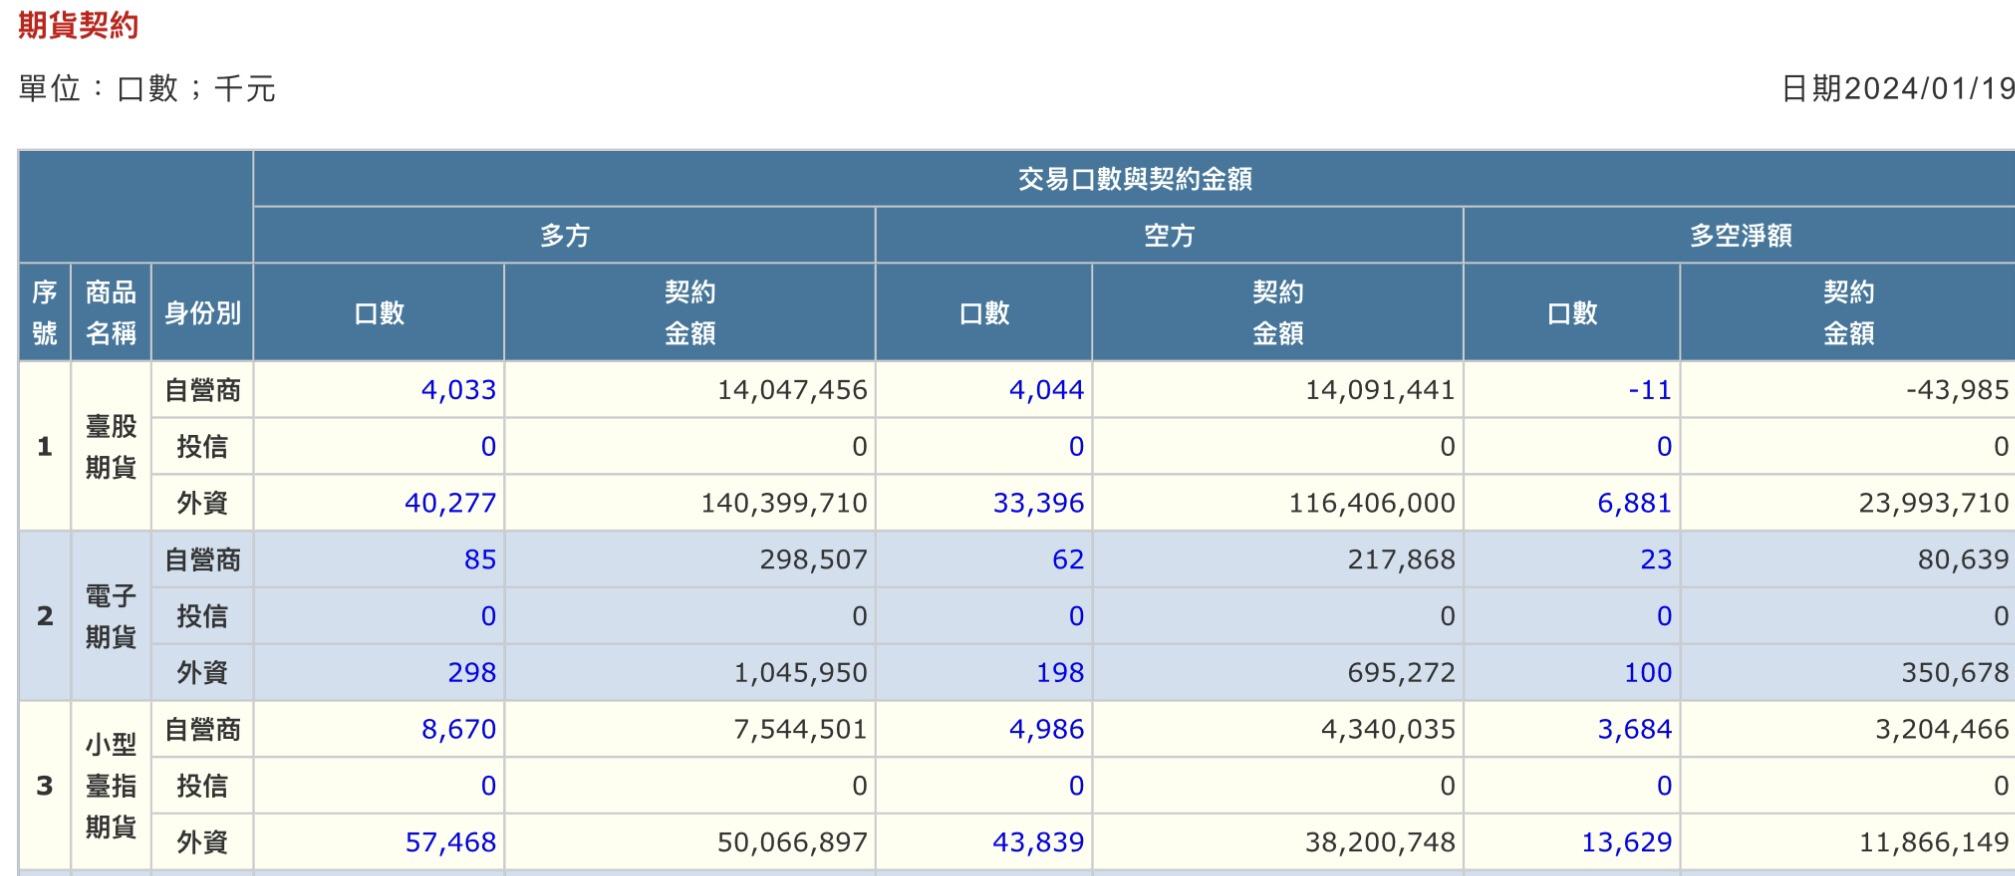Select the 350,678 net amount cell
Image resolution: width=2015 pixels, height=876 pixels.
(x=1848, y=673)
